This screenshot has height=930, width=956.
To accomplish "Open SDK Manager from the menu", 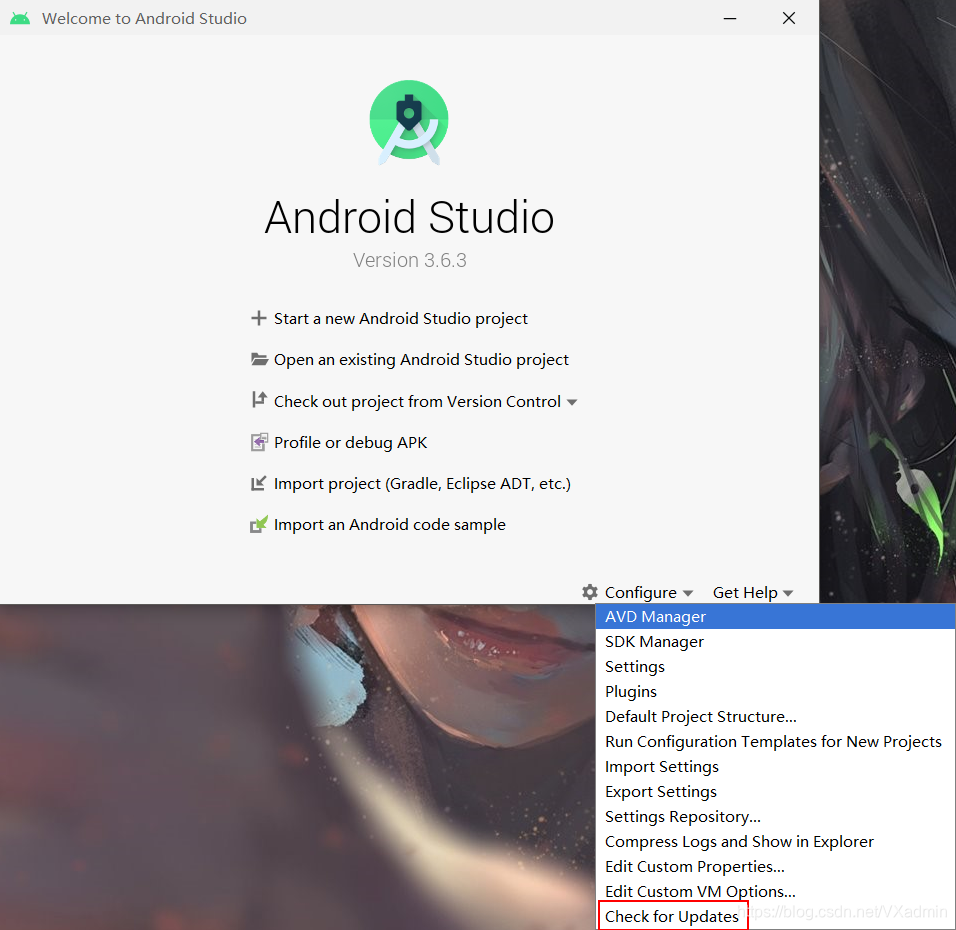I will tap(775, 642).
